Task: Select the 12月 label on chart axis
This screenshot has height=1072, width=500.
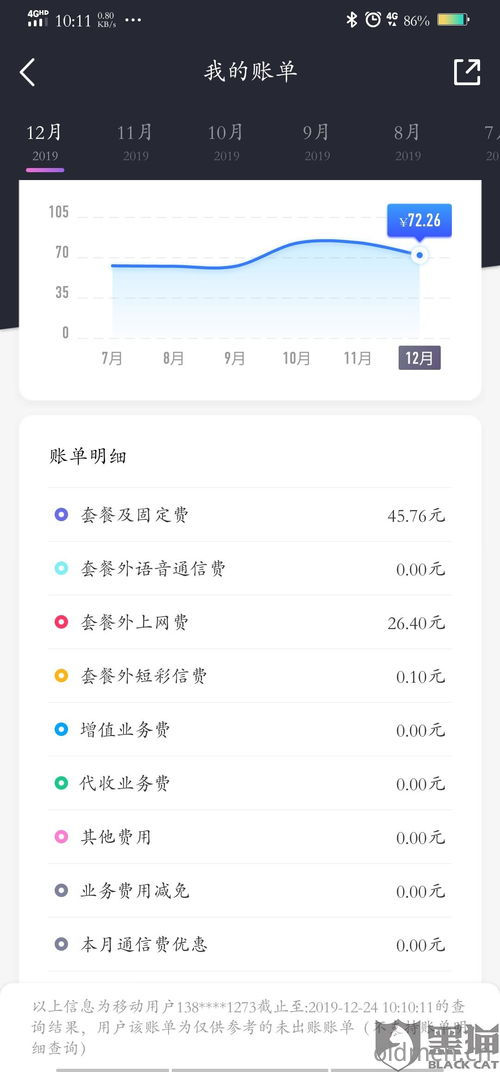Action: pos(419,358)
